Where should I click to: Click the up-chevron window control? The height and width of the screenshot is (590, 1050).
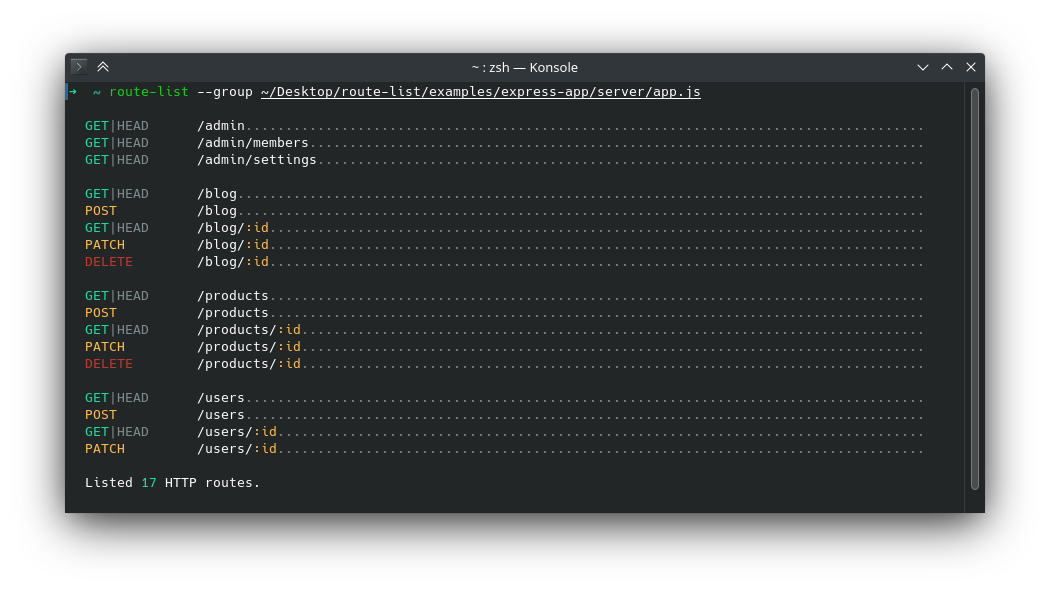[x=946, y=66]
